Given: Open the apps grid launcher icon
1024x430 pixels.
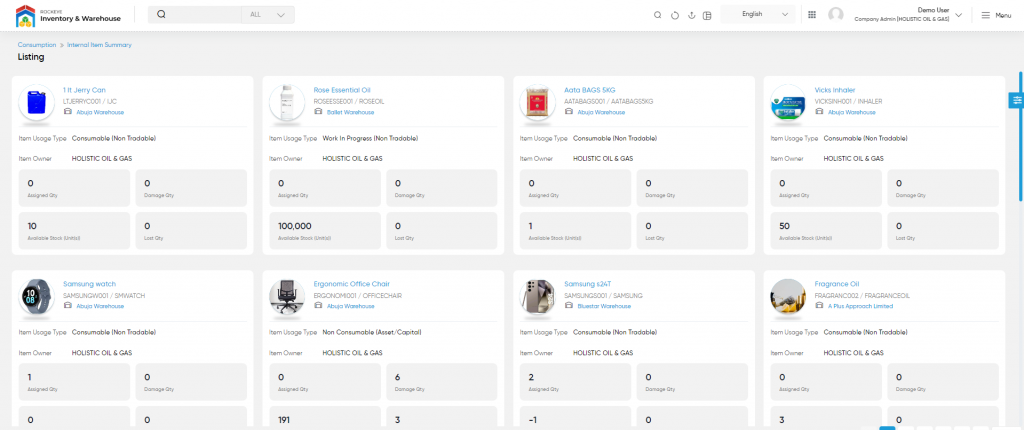Looking at the screenshot, I should [812, 15].
